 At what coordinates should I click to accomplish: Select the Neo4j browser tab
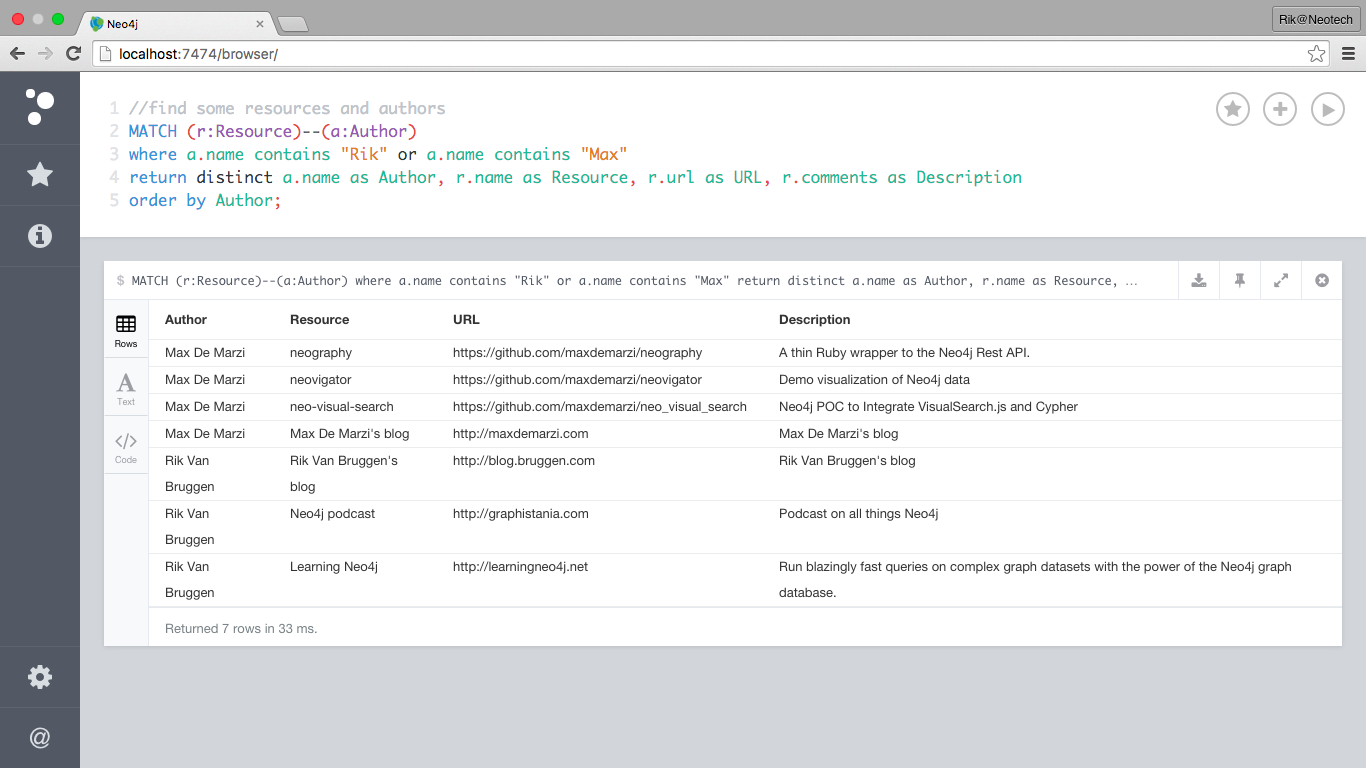tap(178, 22)
